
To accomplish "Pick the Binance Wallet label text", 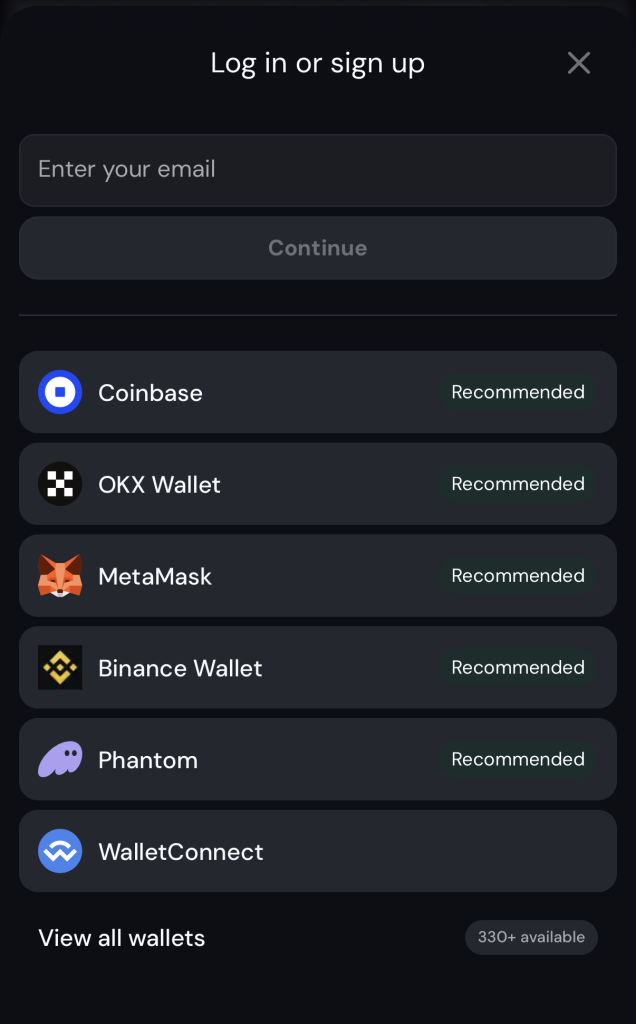I will click(180, 669).
